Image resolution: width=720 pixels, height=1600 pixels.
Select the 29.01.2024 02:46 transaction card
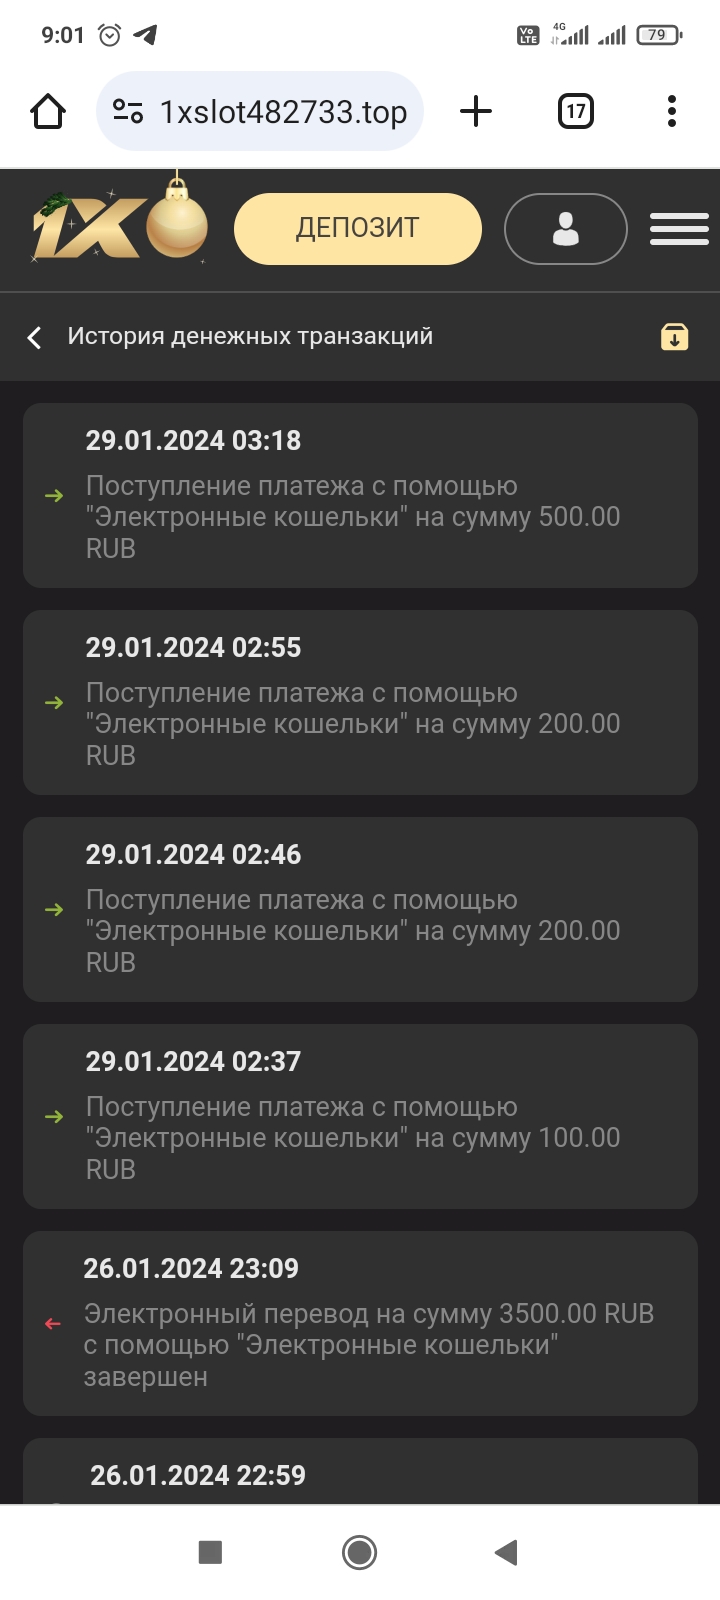point(360,909)
